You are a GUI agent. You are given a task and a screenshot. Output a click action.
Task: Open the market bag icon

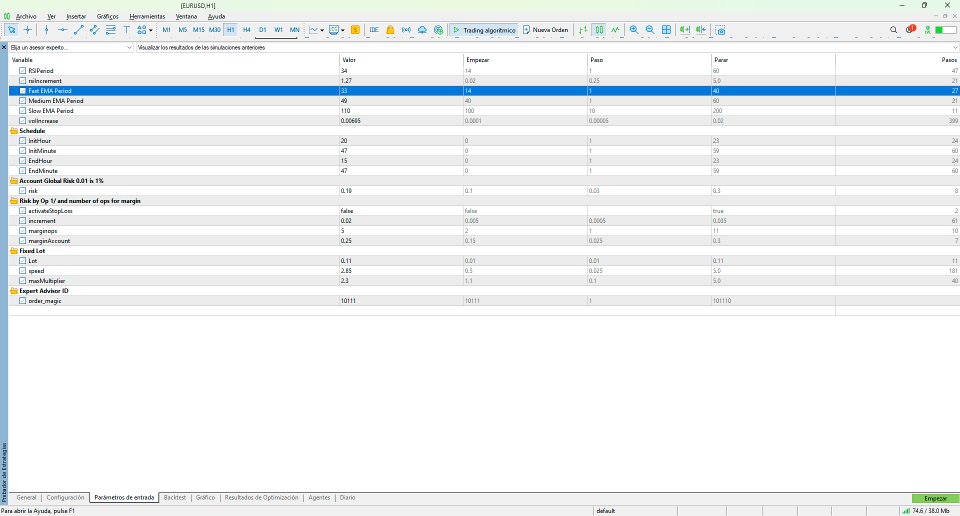tap(390, 29)
